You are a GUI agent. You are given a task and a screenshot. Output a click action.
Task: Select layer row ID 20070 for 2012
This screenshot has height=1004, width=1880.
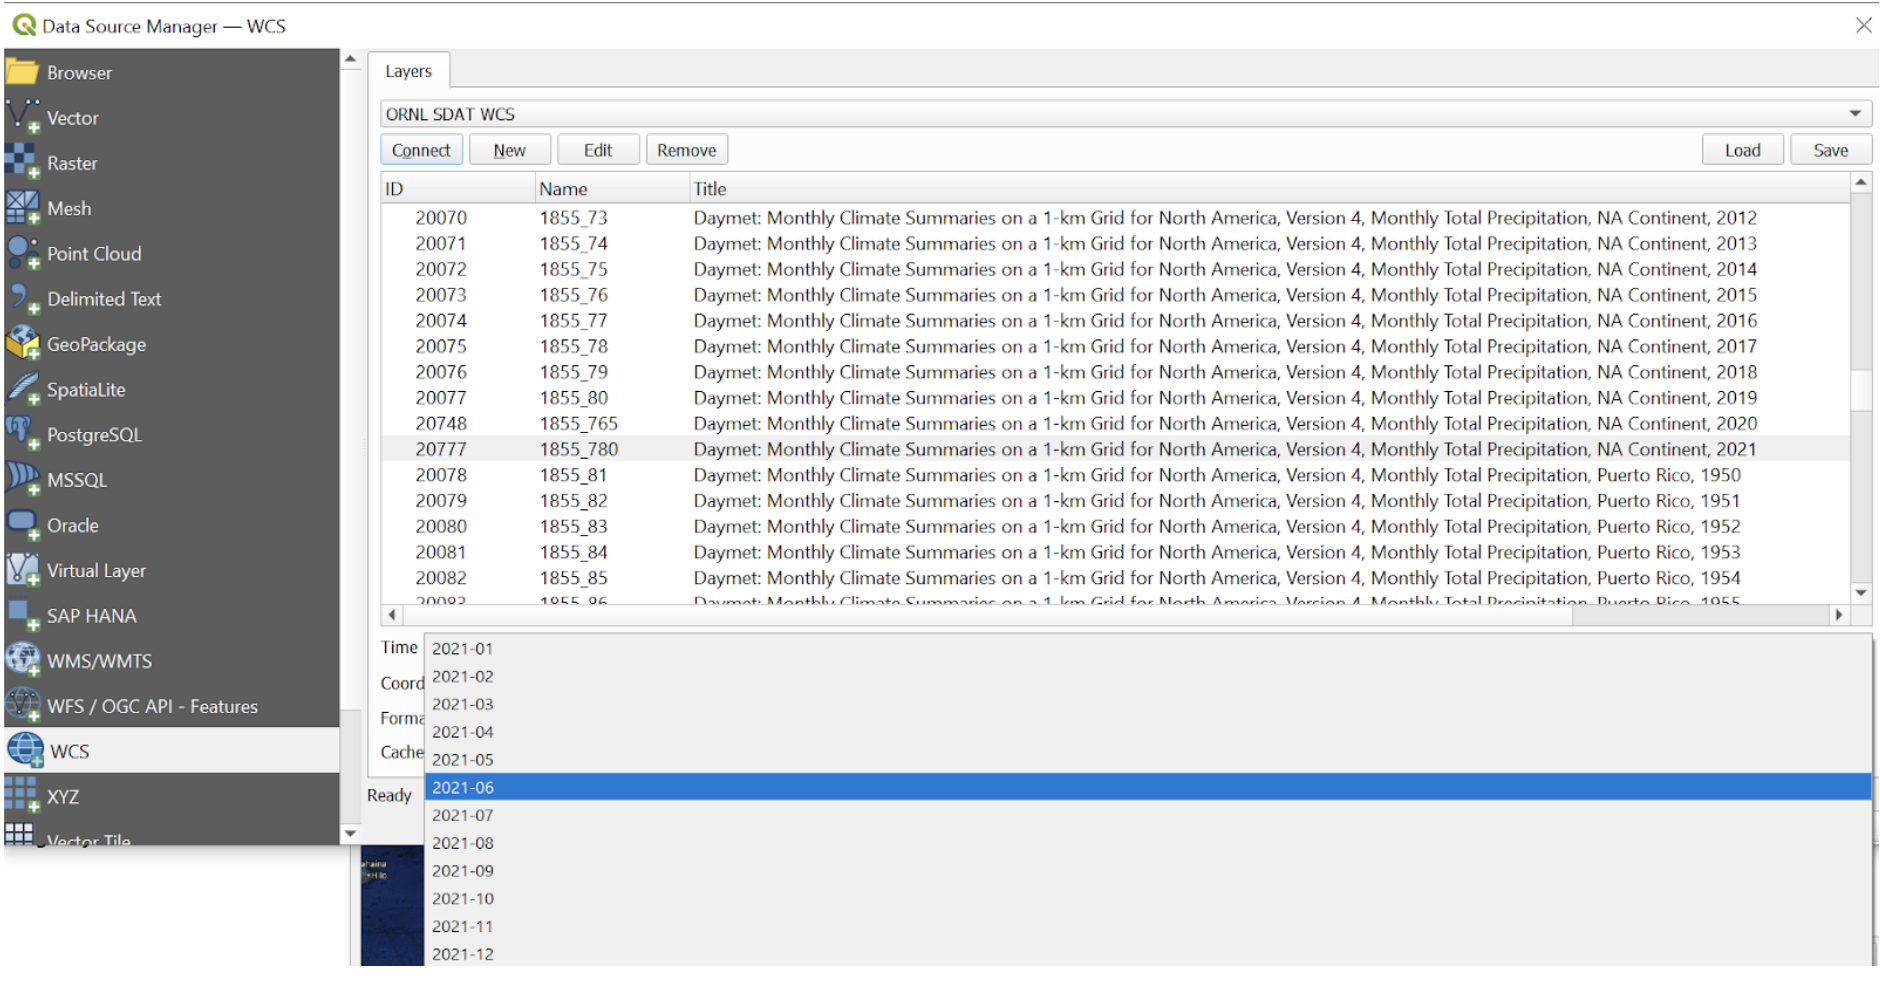[1115, 217]
